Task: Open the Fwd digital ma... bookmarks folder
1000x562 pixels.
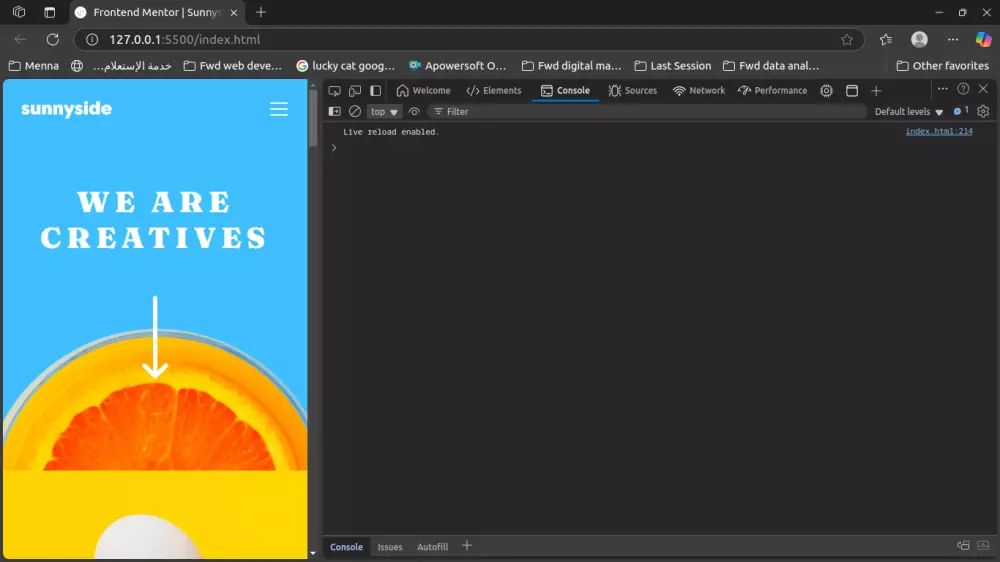Action: [571, 66]
